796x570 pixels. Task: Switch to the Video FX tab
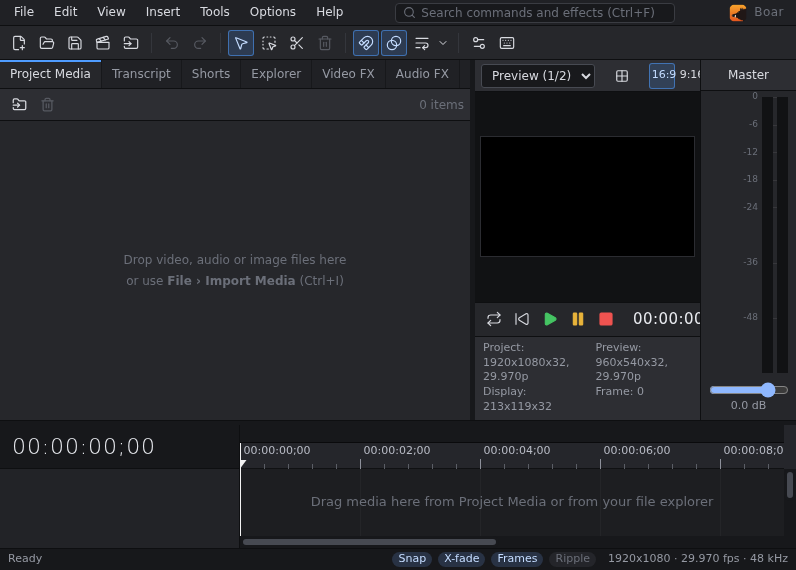348,74
